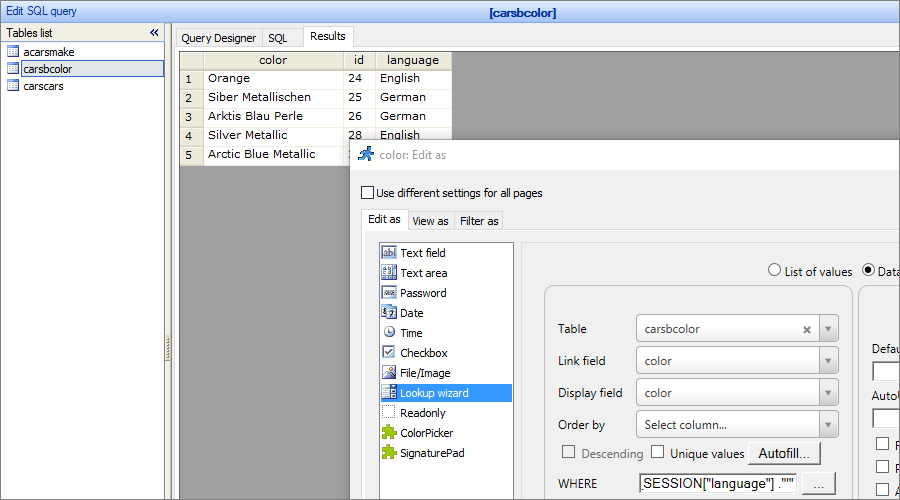Open the Order by column dropdown
The width and height of the screenshot is (900, 500).
(828, 425)
